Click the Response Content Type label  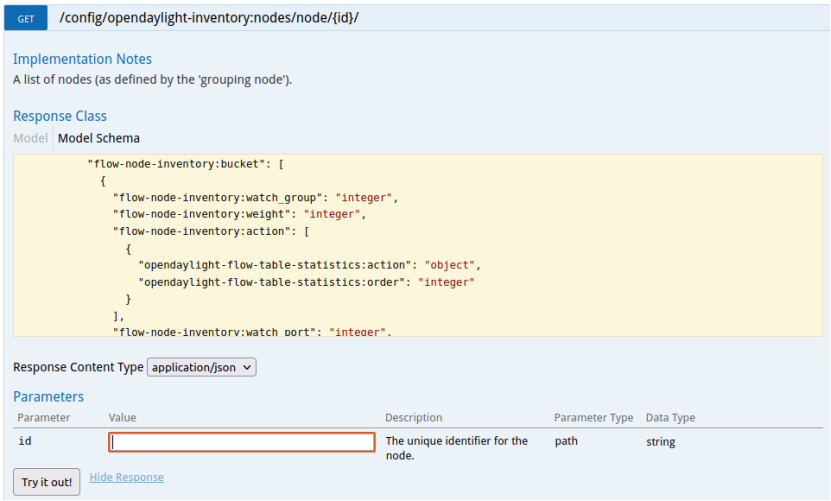pyautogui.click(x=78, y=367)
